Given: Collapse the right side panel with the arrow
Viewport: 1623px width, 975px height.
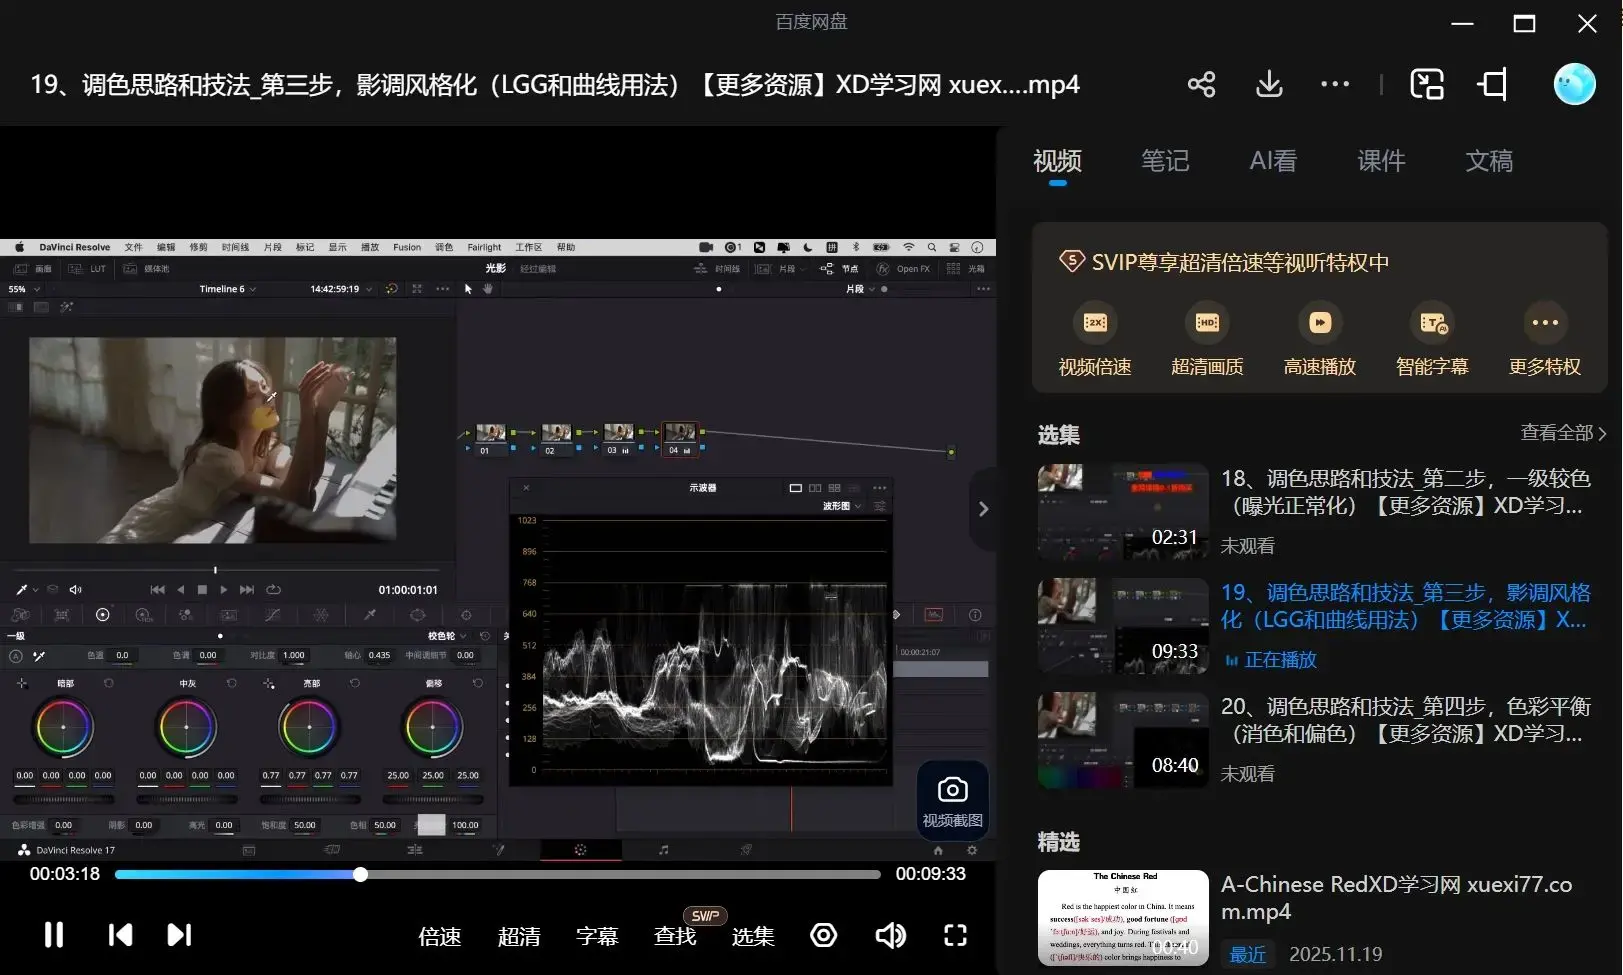Looking at the screenshot, I should click(983, 509).
